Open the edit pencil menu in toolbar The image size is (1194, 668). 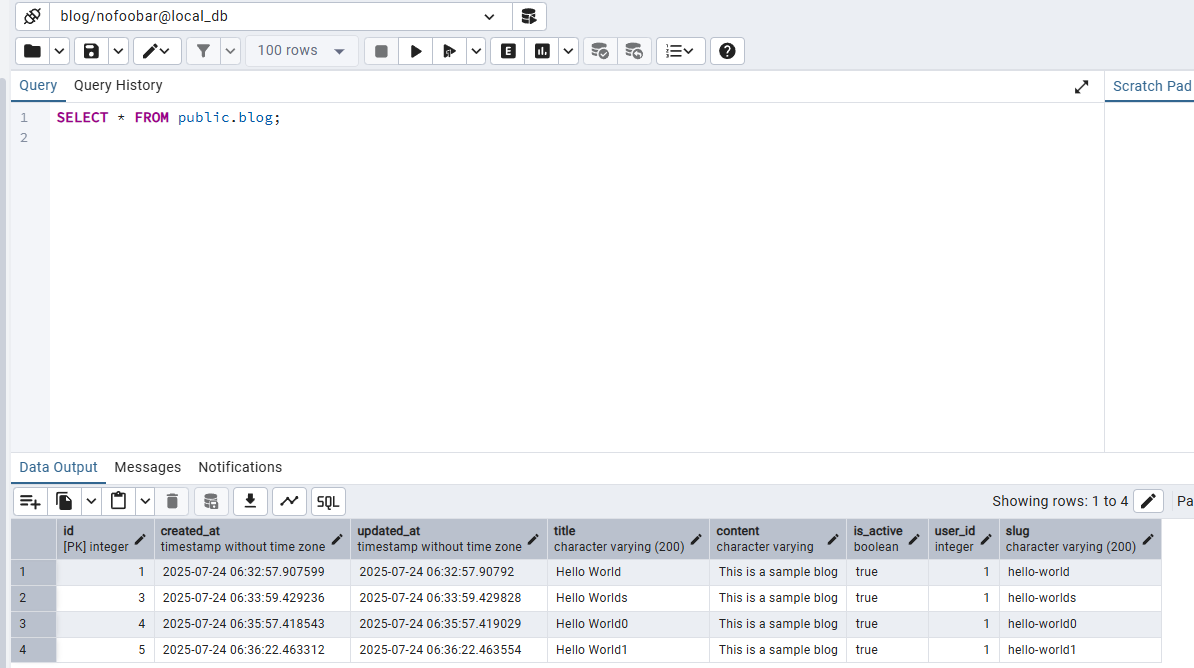coord(157,51)
